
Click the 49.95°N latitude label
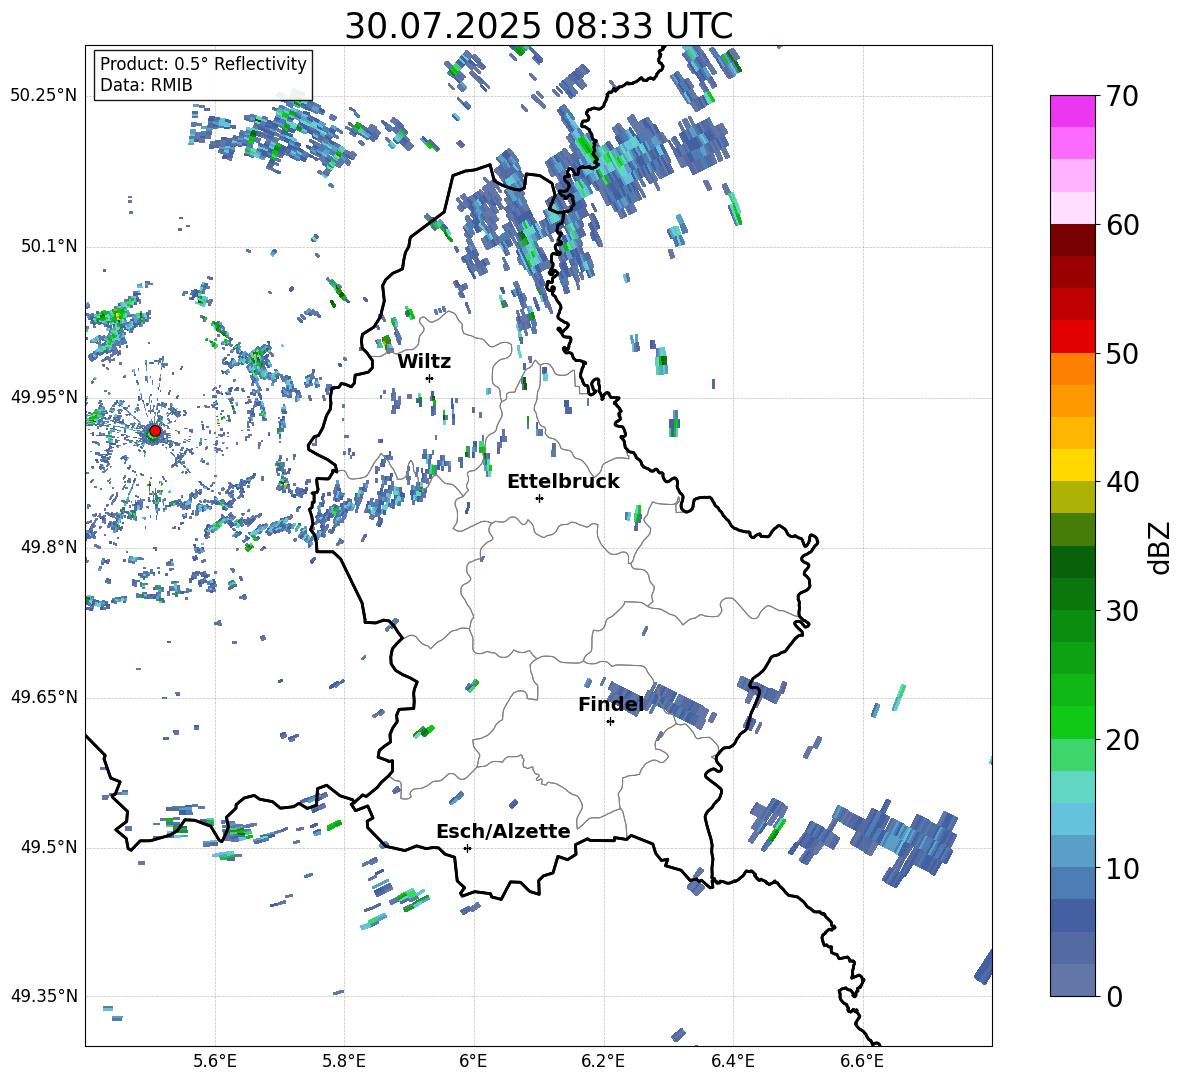[44, 397]
